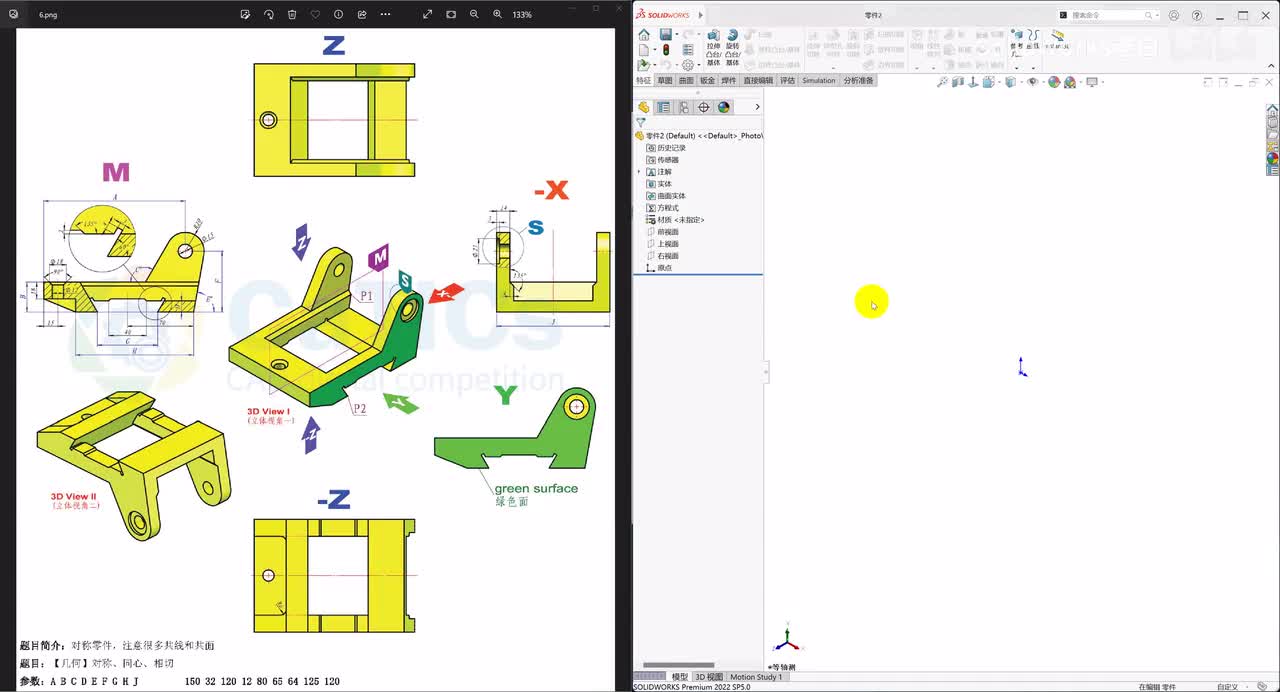Expand the SOLIDWORKS menu arrow beside logo
This screenshot has height=692, width=1280.
[700, 15]
